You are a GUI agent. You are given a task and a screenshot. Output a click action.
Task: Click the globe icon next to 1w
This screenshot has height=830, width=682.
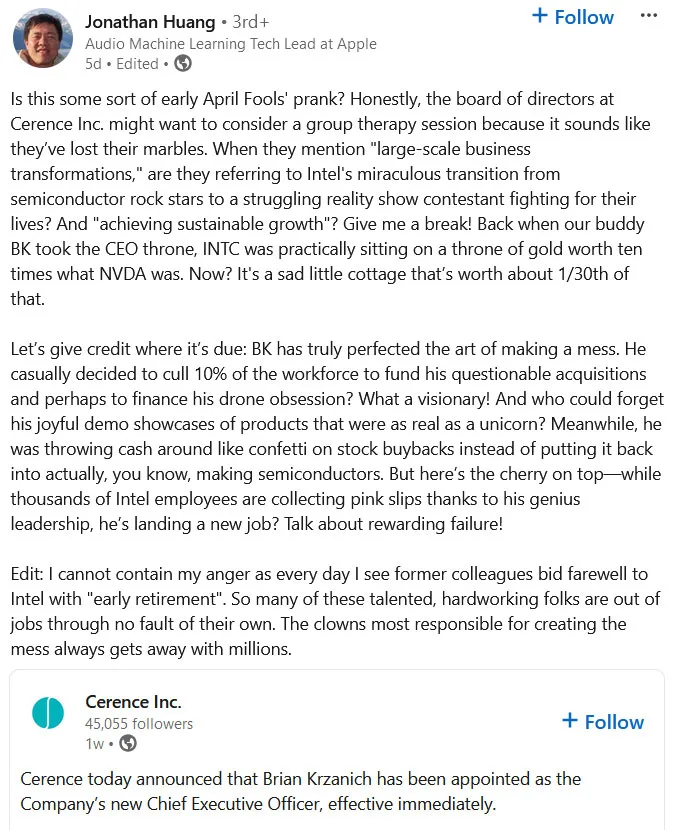(x=128, y=743)
